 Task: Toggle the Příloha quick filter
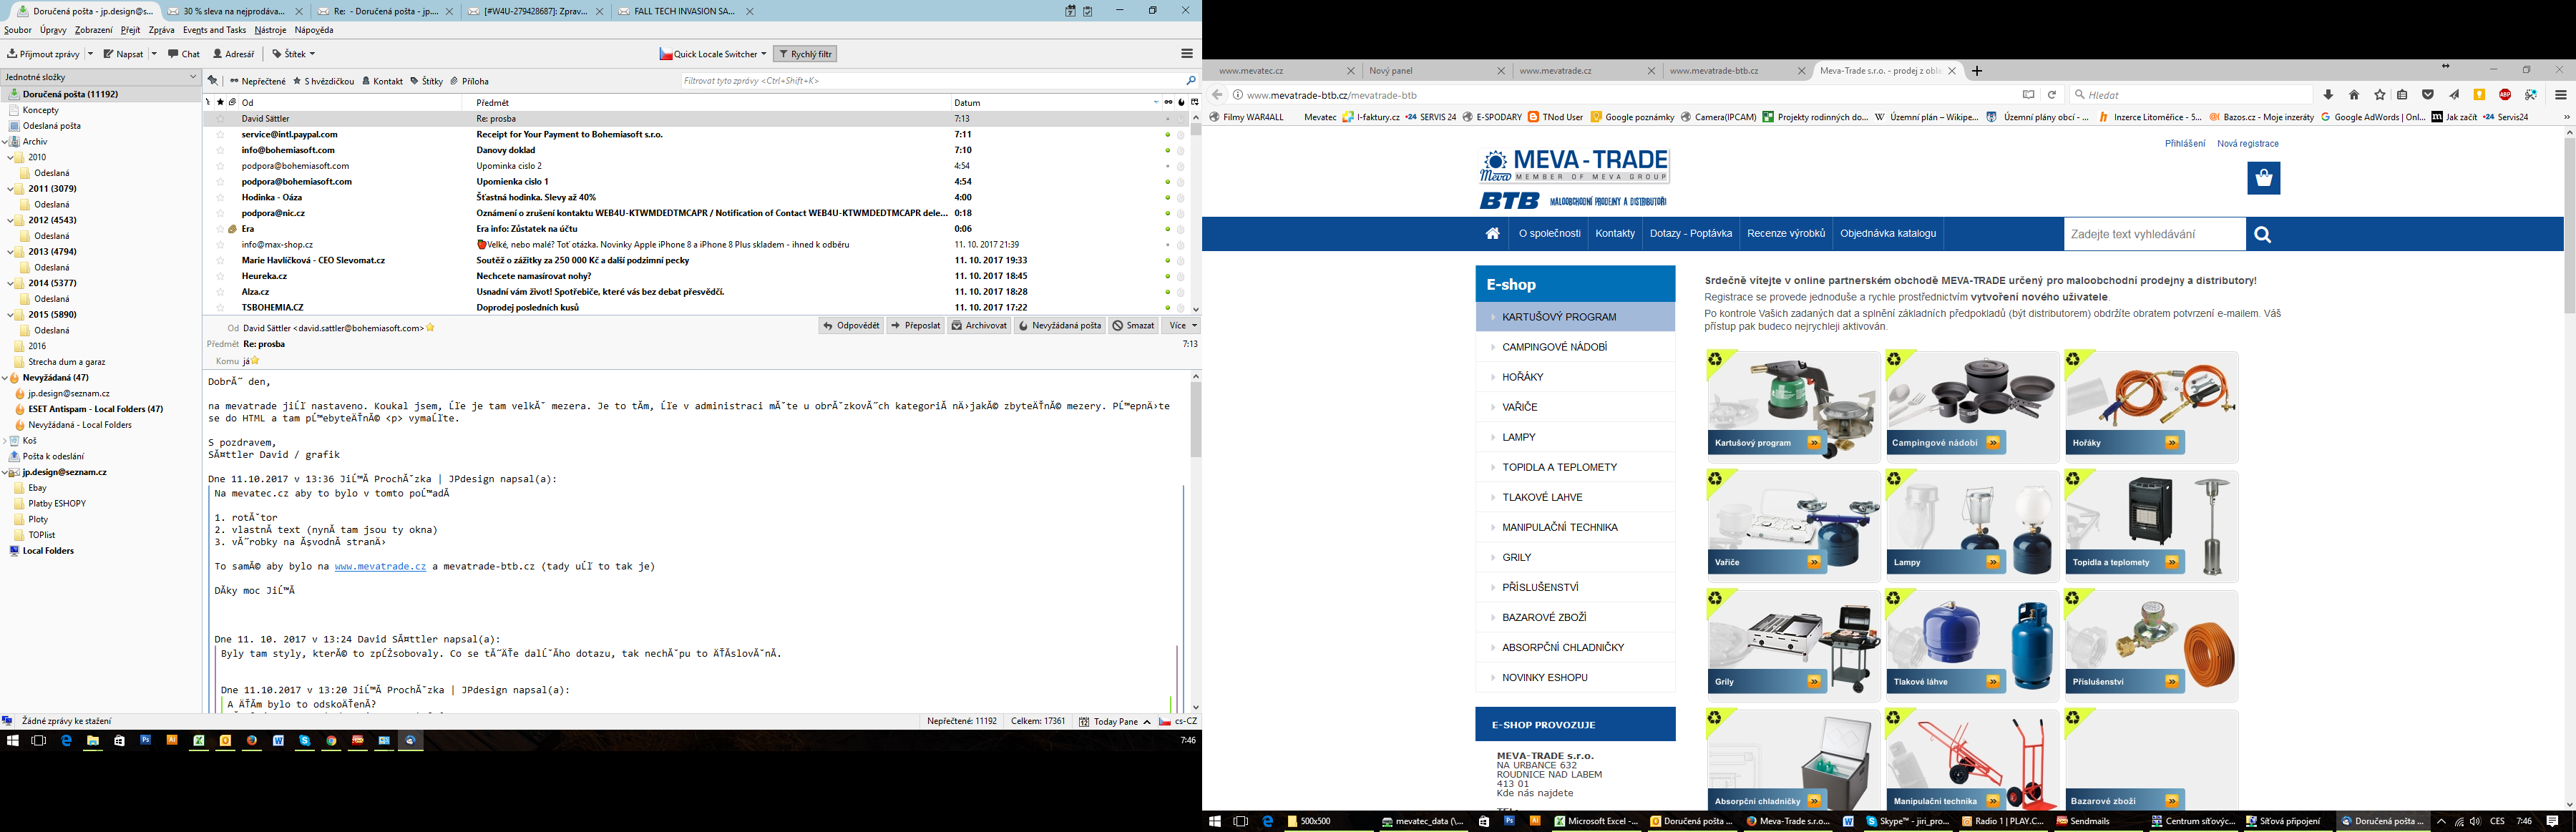pyautogui.click(x=469, y=81)
